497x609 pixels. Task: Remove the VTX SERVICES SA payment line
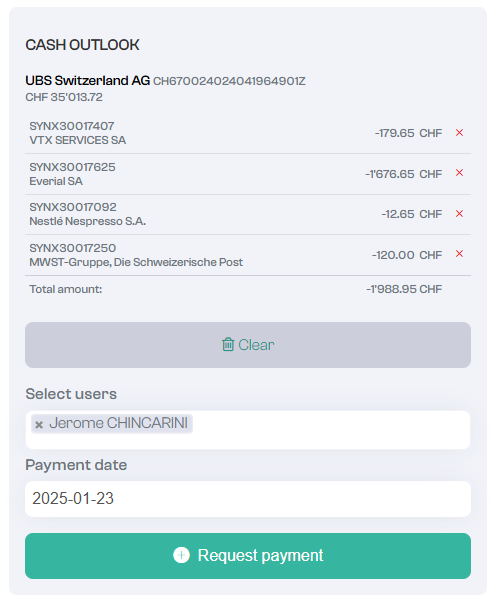(x=459, y=133)
